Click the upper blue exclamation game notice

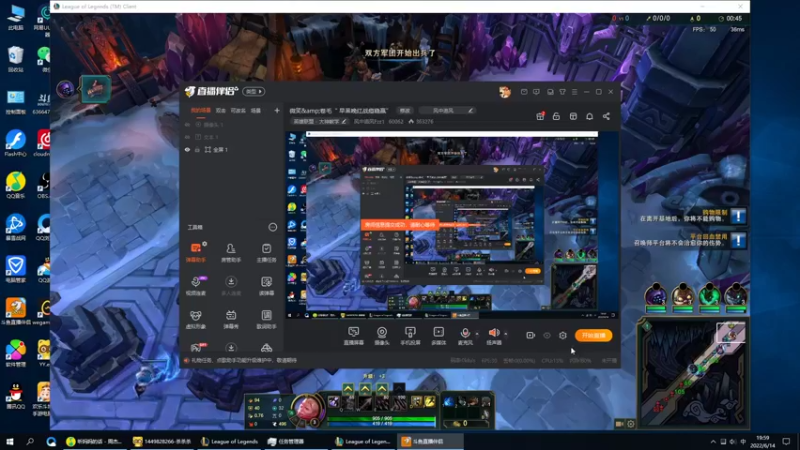[738, 216]
